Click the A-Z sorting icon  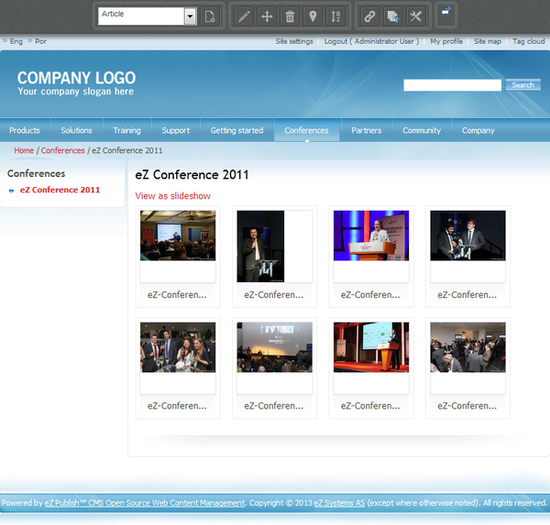(x=336, y=16)
